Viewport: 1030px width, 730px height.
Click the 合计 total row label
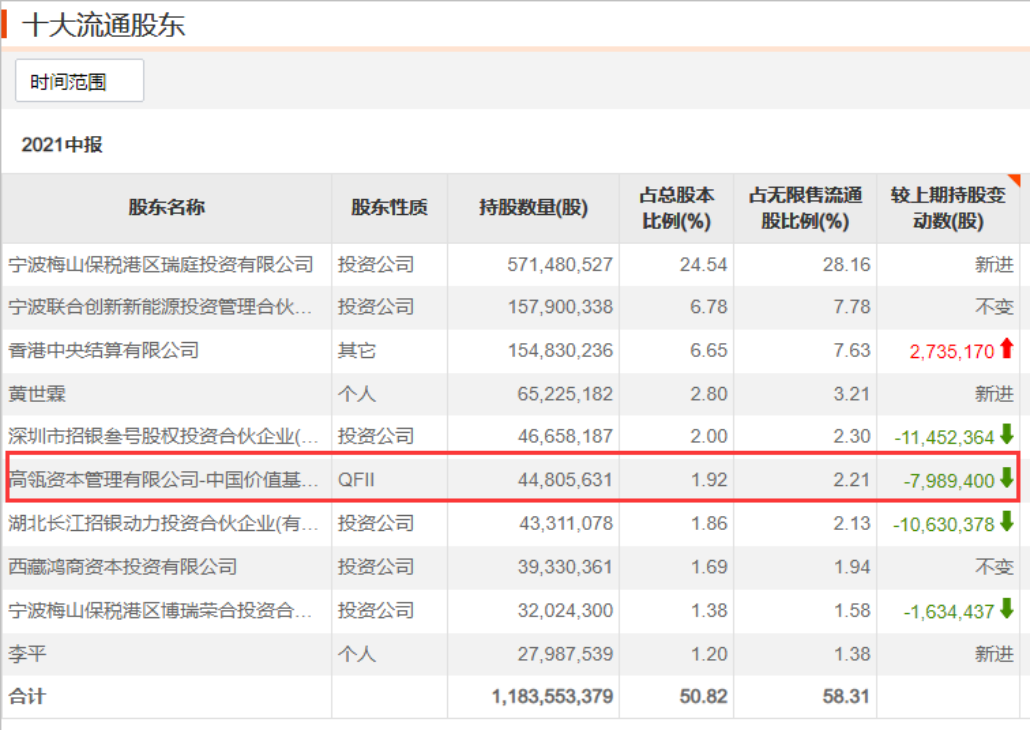27,696
